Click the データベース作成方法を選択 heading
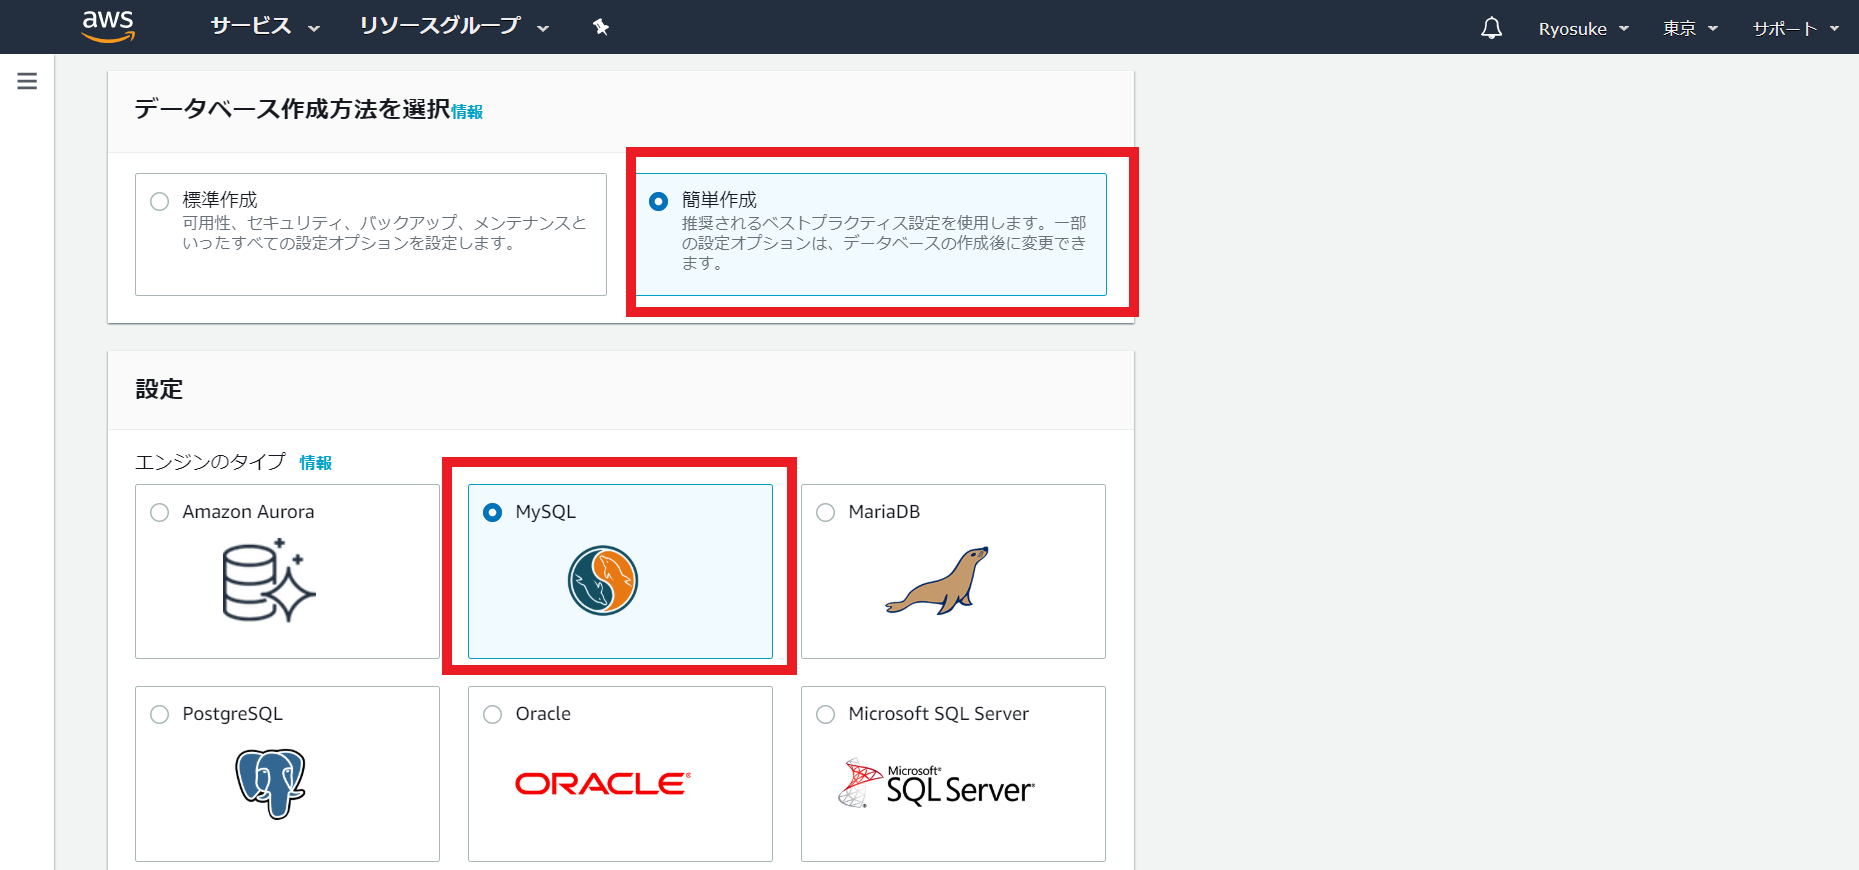The height and width of the screenshot is (870, 1859). 292,108
